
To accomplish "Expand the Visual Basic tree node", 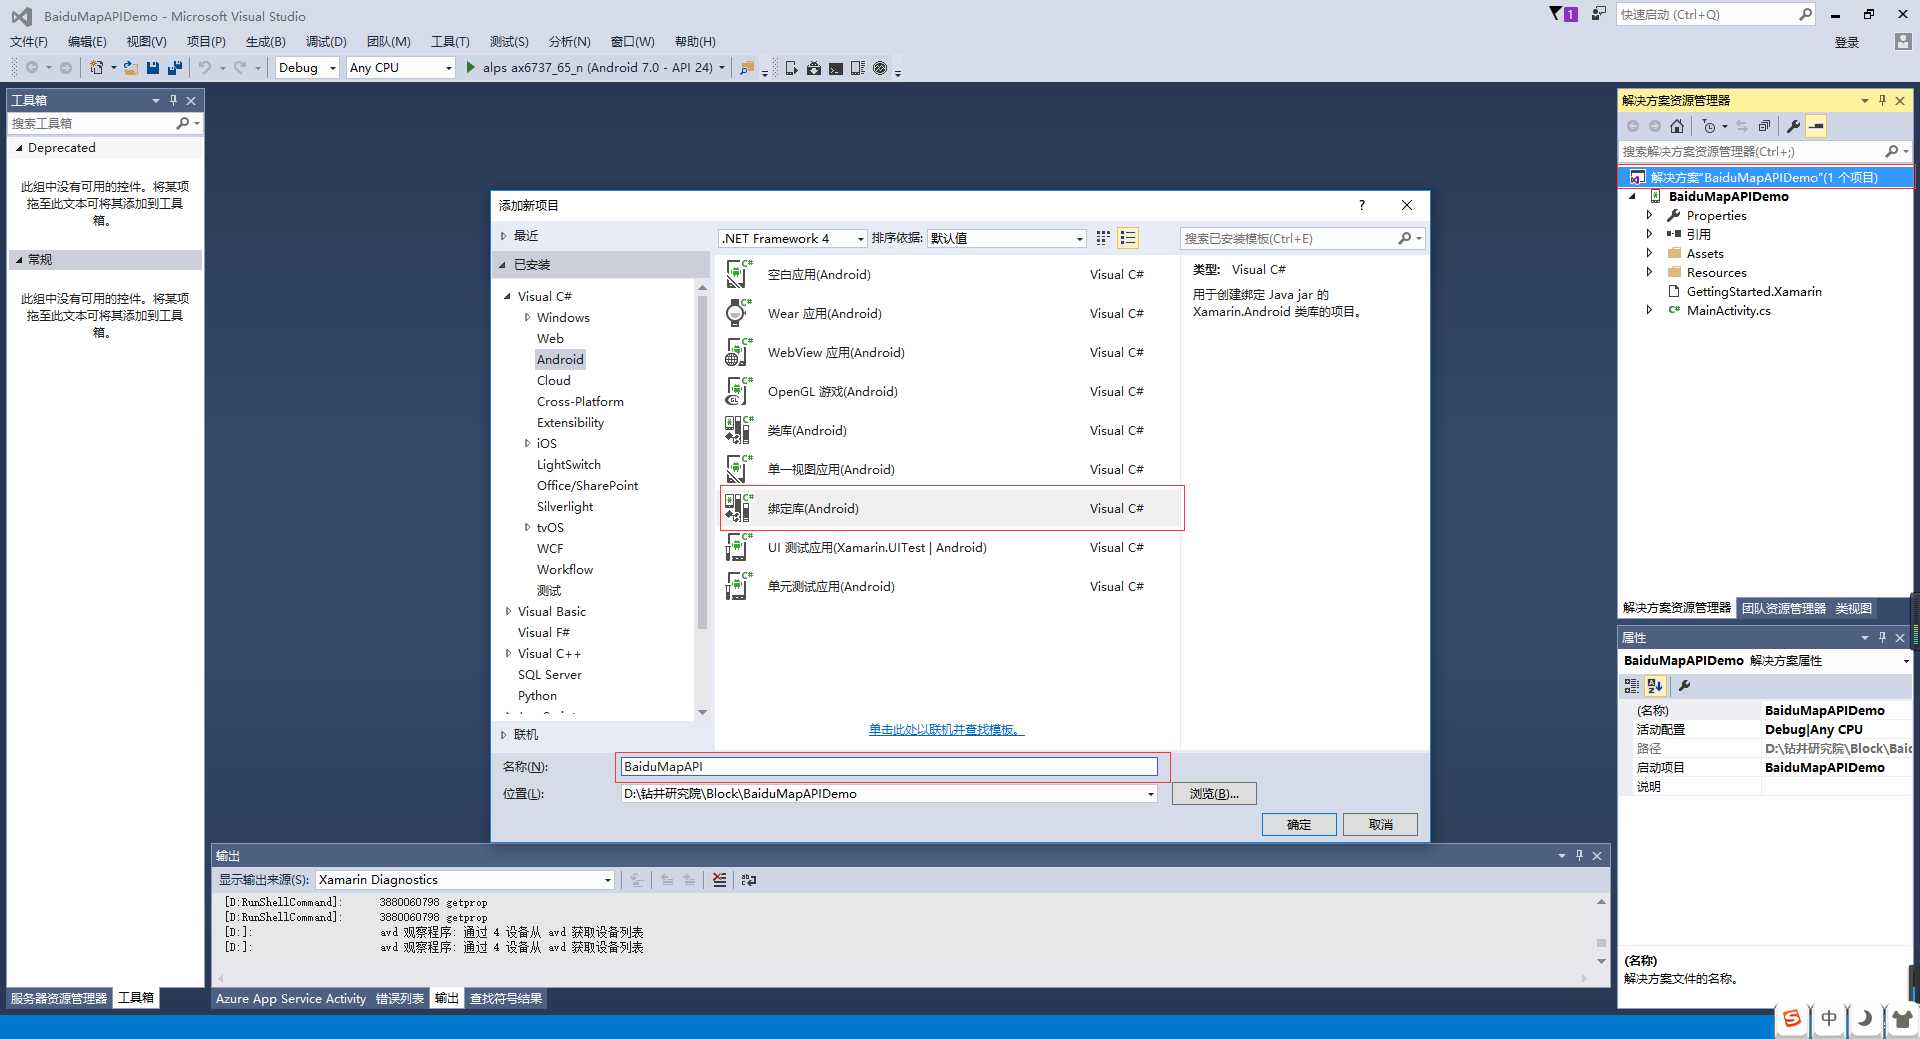I will (508, 612).
